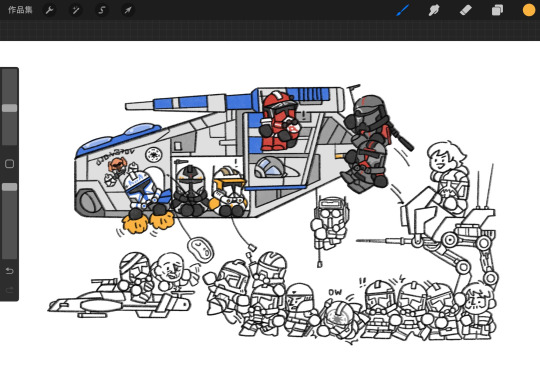Click the brush size slider handle
Viewport: 540px width, 377px height.
tap(10, 108)
